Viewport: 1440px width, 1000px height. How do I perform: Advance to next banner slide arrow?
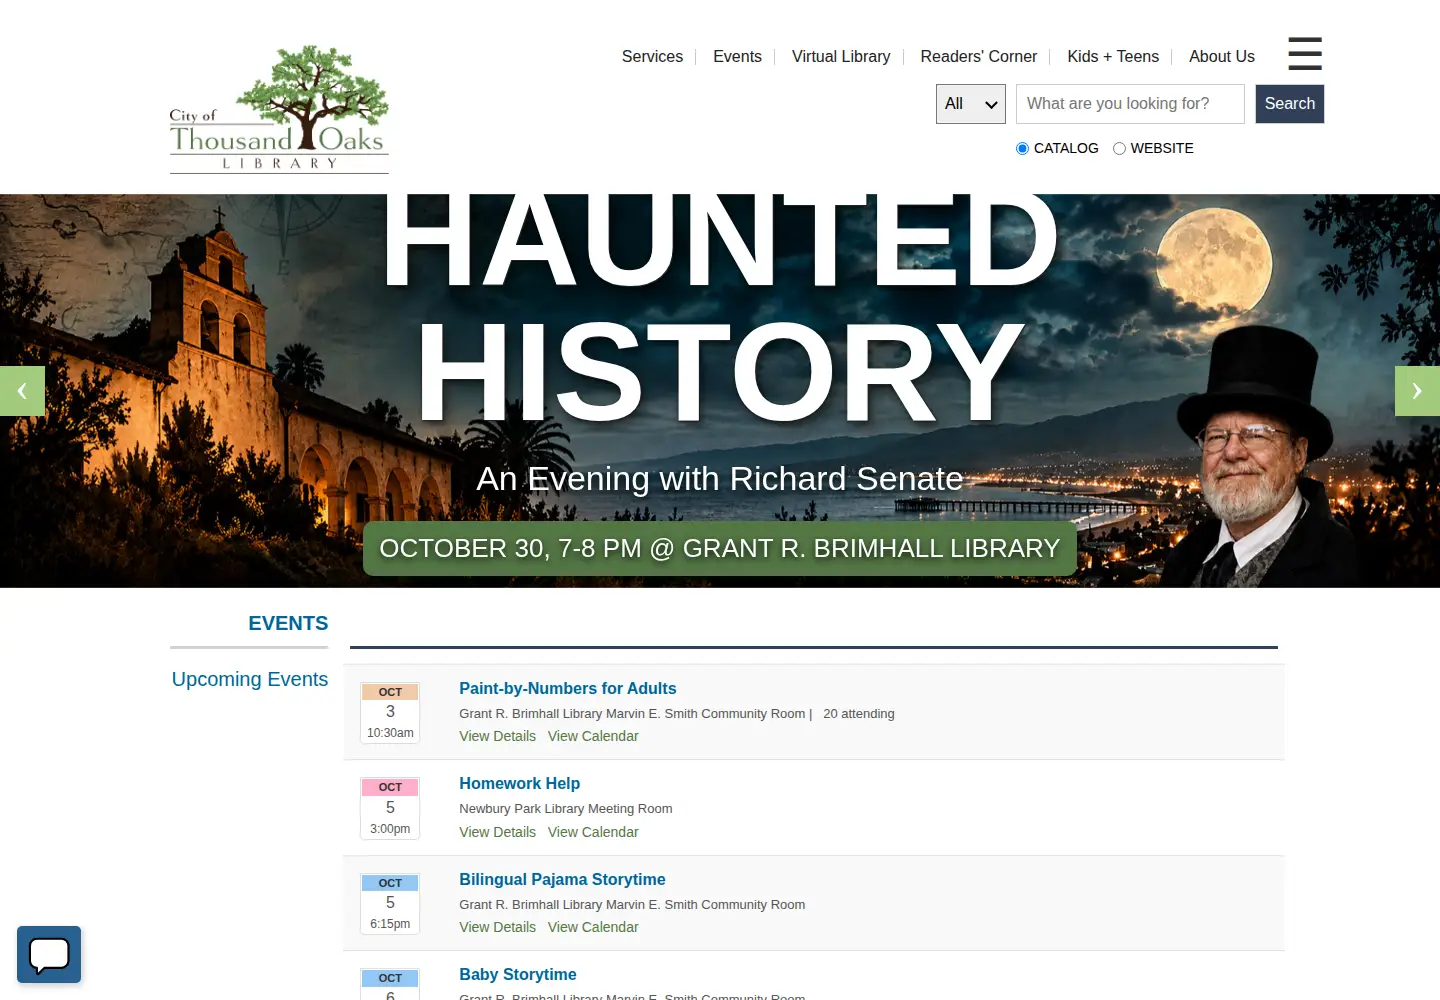pos(1417,391)
